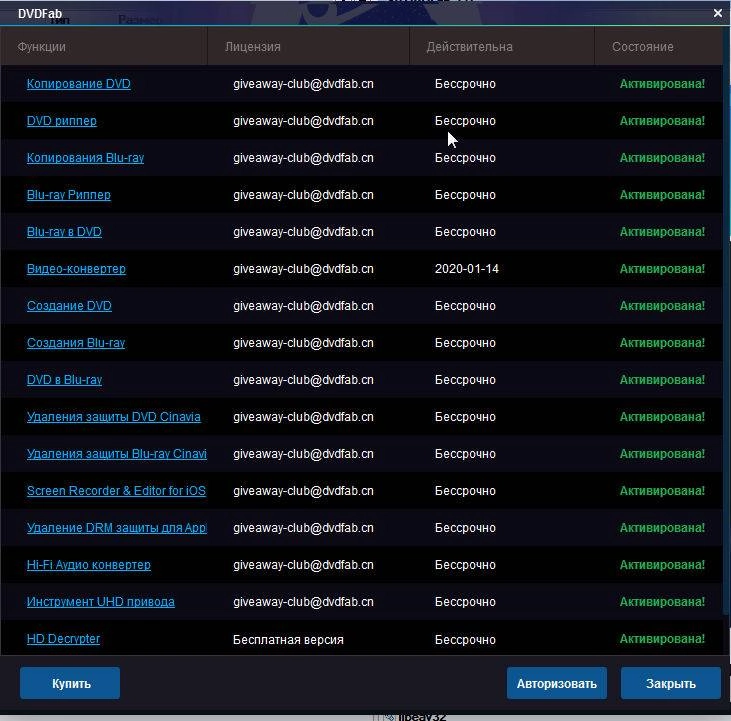Open the HD Decrypter link
Image resolution: width=731 pixels, height=721 pixels.
click(x=63, y=639)
